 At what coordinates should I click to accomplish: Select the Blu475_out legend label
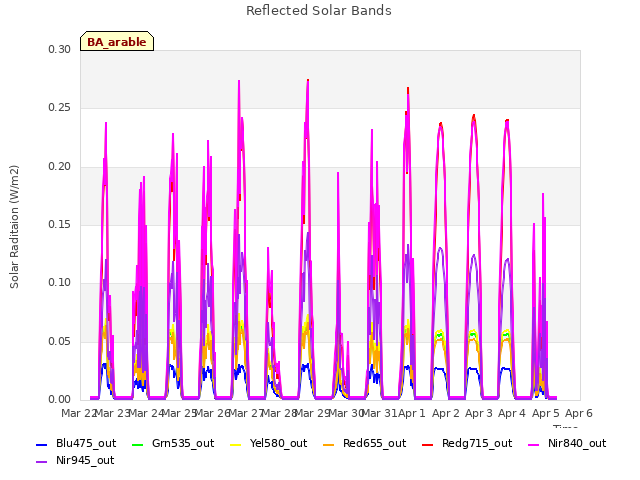pos(86,443)
